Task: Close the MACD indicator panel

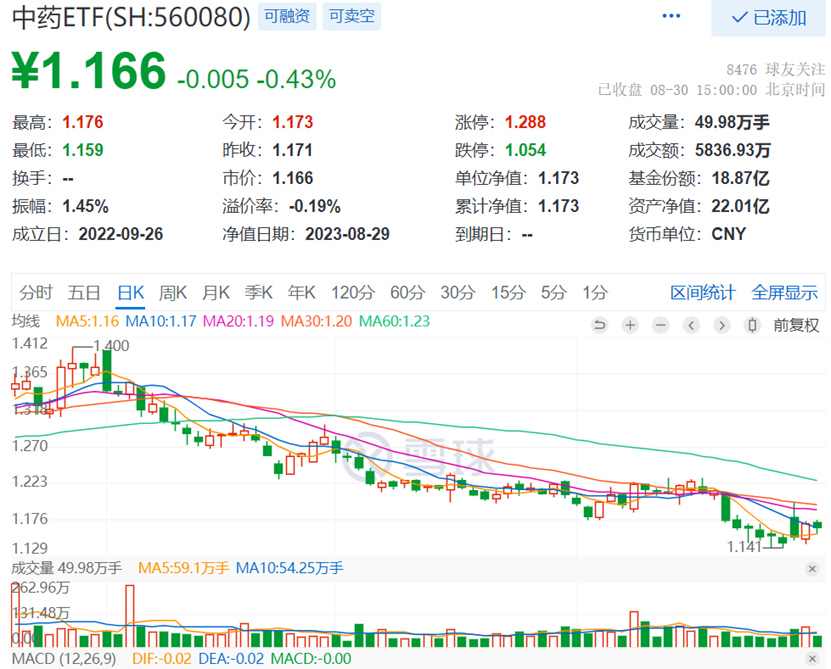Action: [x=812, y=659]
